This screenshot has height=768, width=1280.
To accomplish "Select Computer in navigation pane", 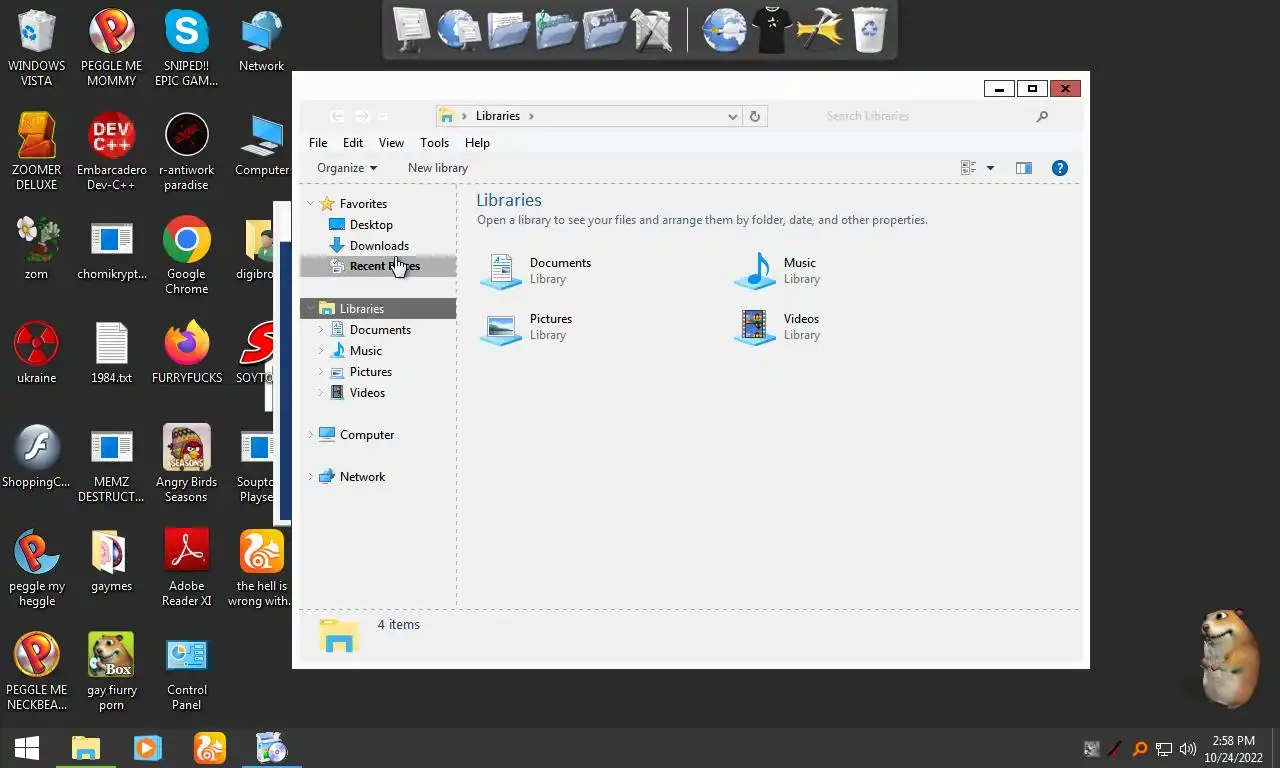I will click(x=366, y=435).
